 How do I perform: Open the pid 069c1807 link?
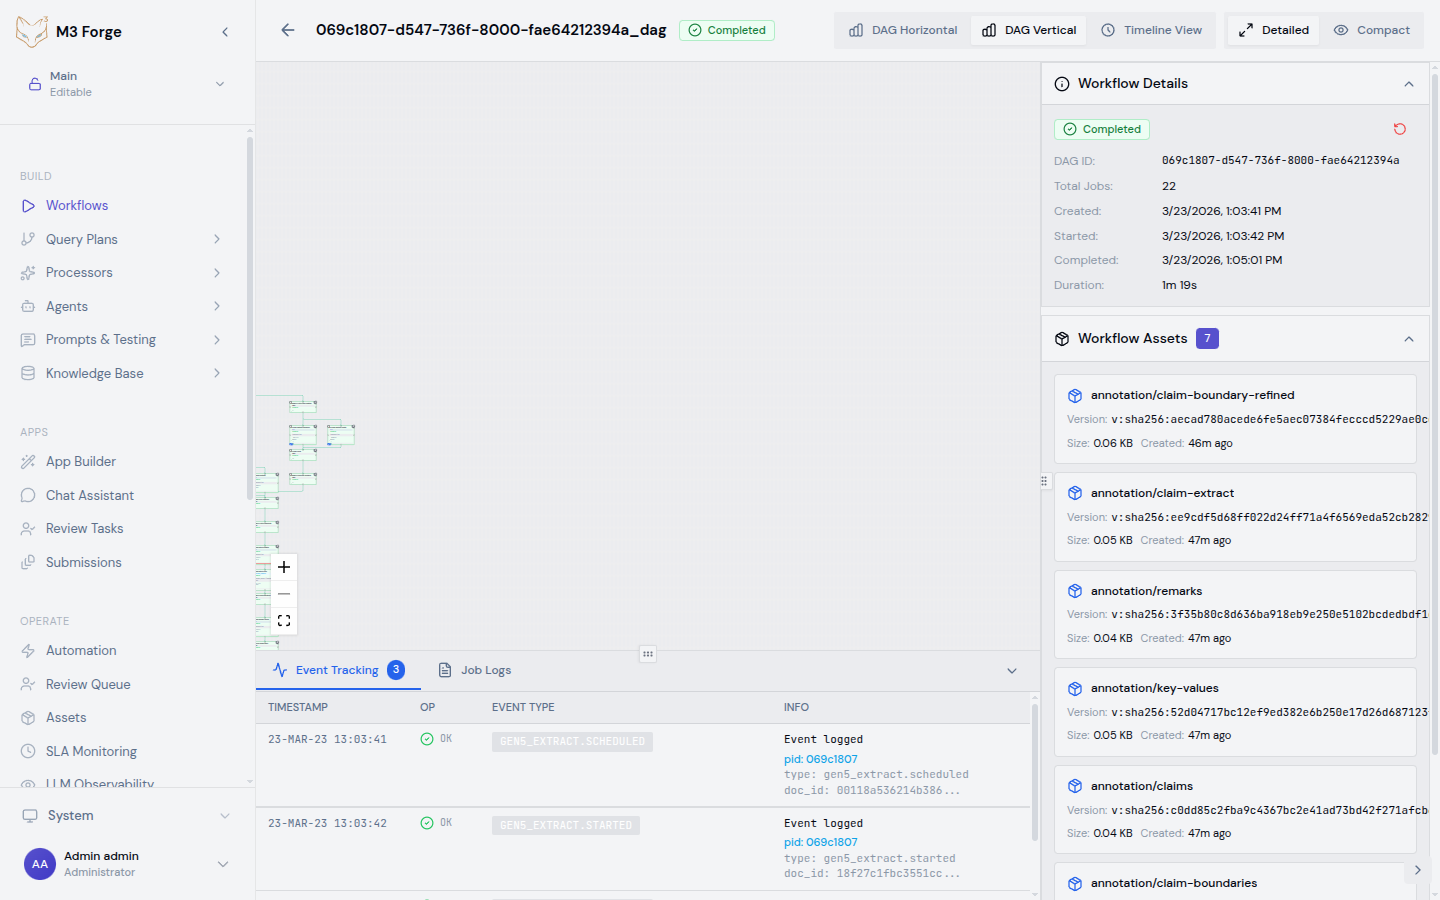click(820, 758)
